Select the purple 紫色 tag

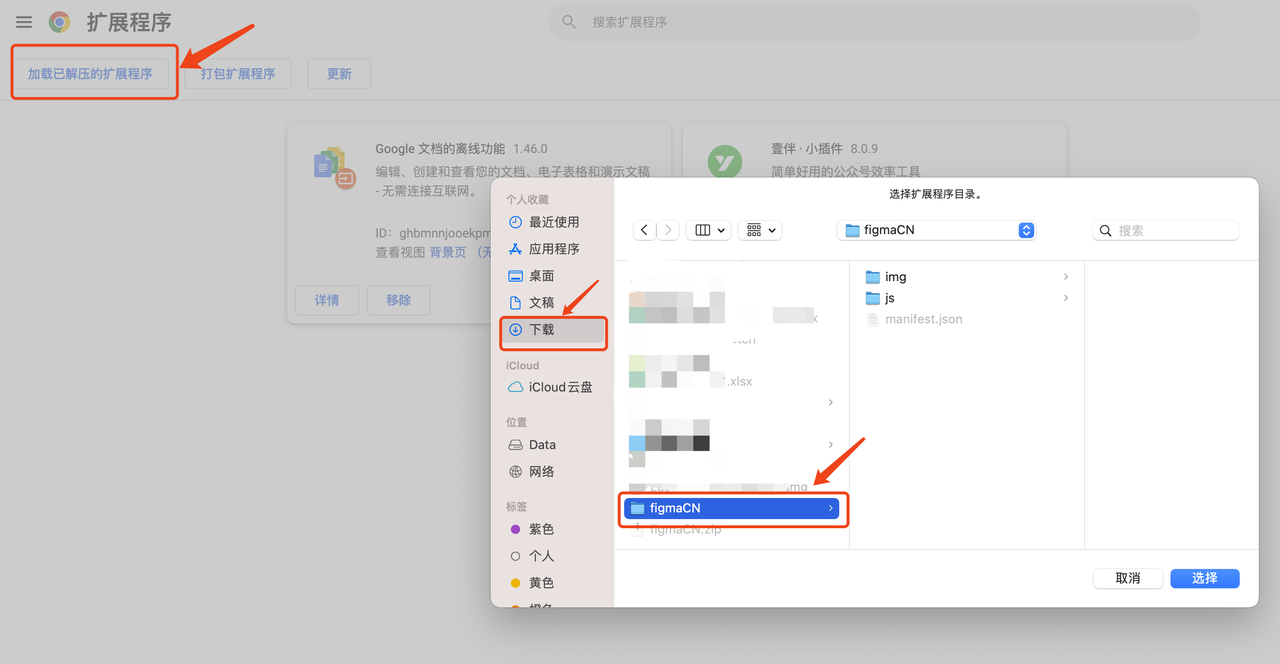pos(540,529)
